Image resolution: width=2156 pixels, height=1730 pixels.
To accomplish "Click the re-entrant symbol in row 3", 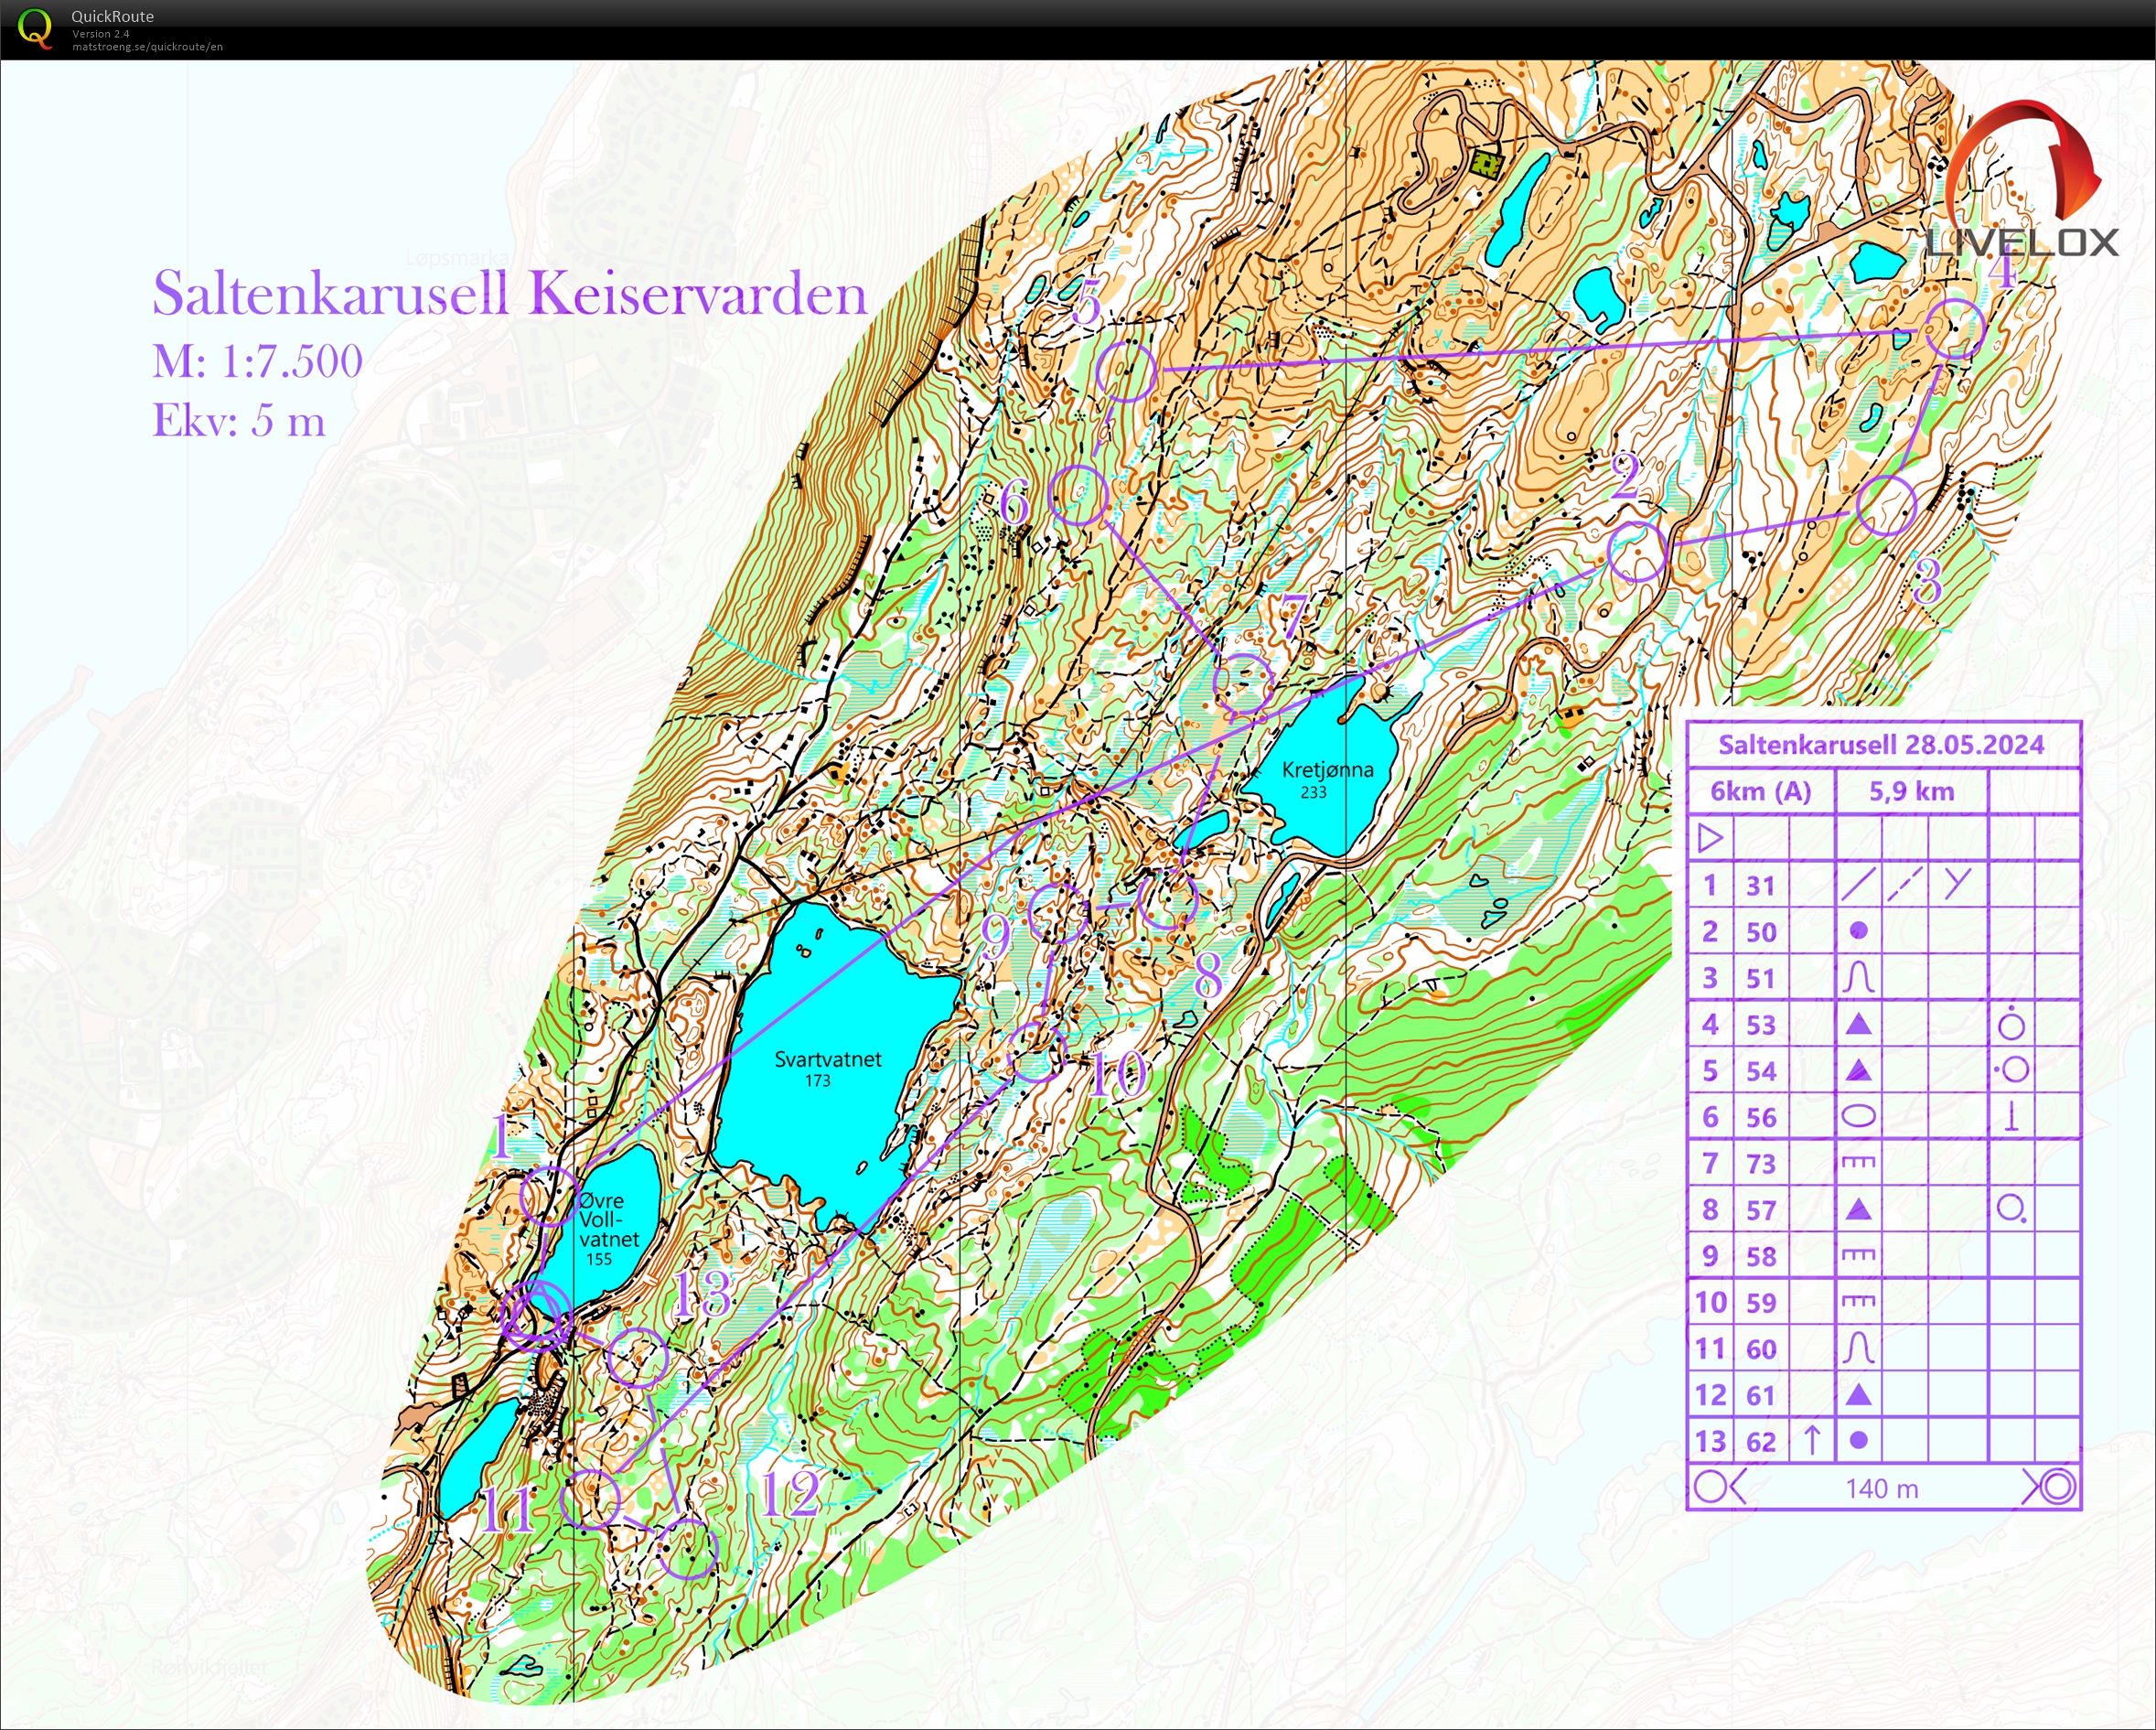I will click(x=1858, y=977).
